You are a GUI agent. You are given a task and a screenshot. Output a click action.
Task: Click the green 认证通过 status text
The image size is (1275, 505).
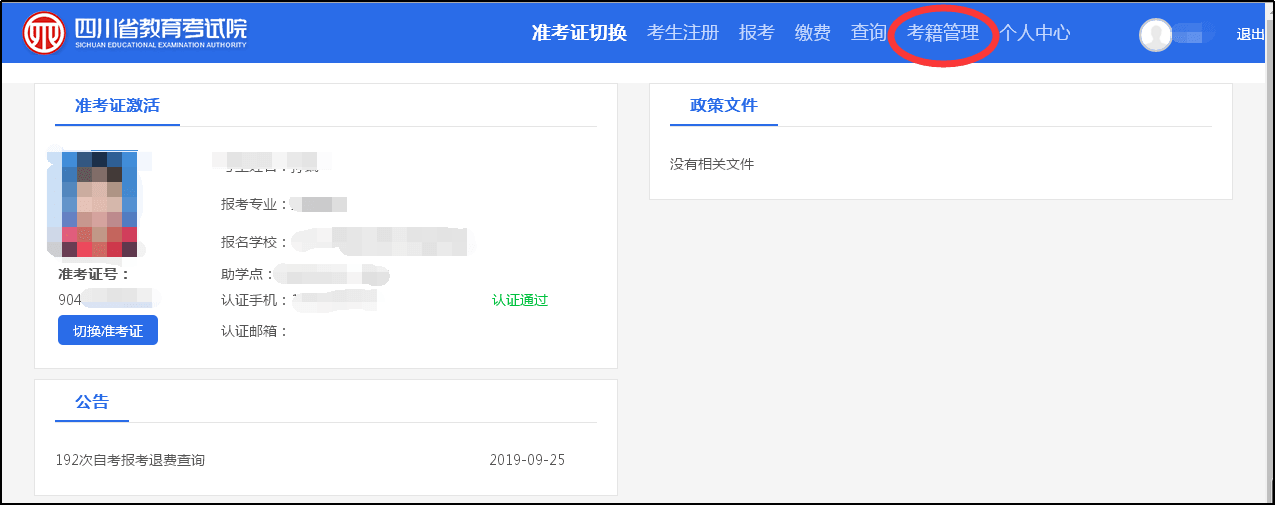519,300
